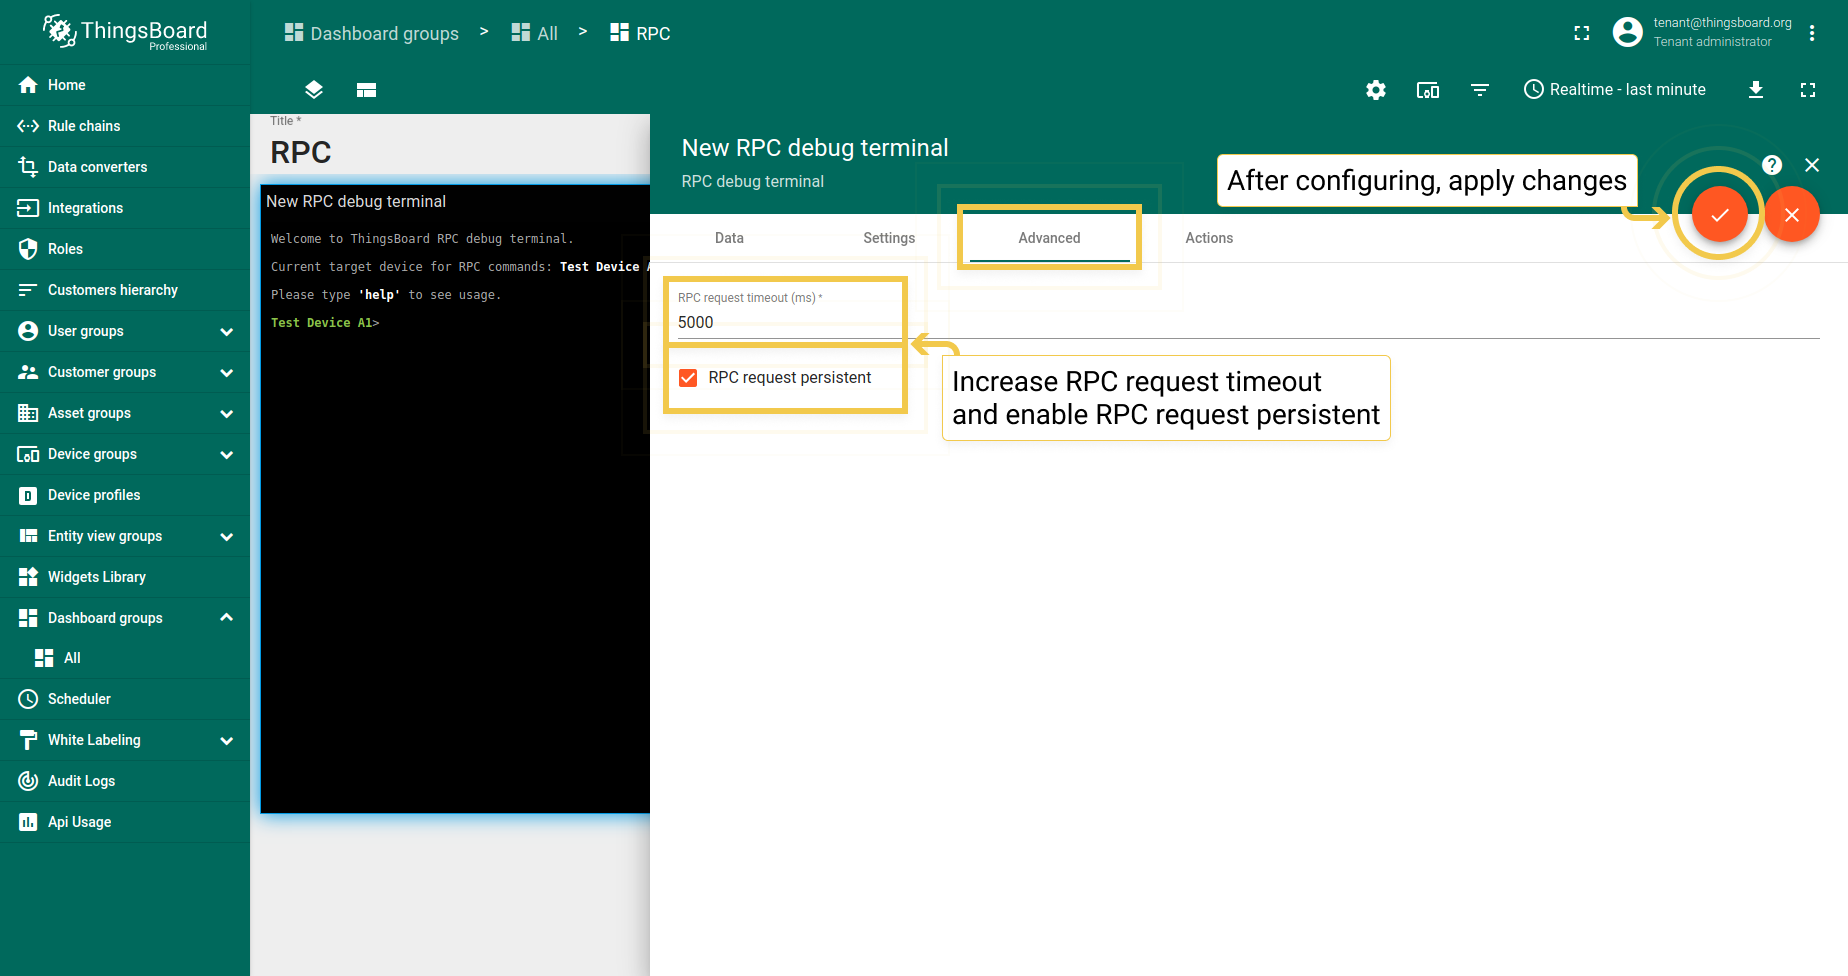Open Widgets Library from sidebar

97,577
